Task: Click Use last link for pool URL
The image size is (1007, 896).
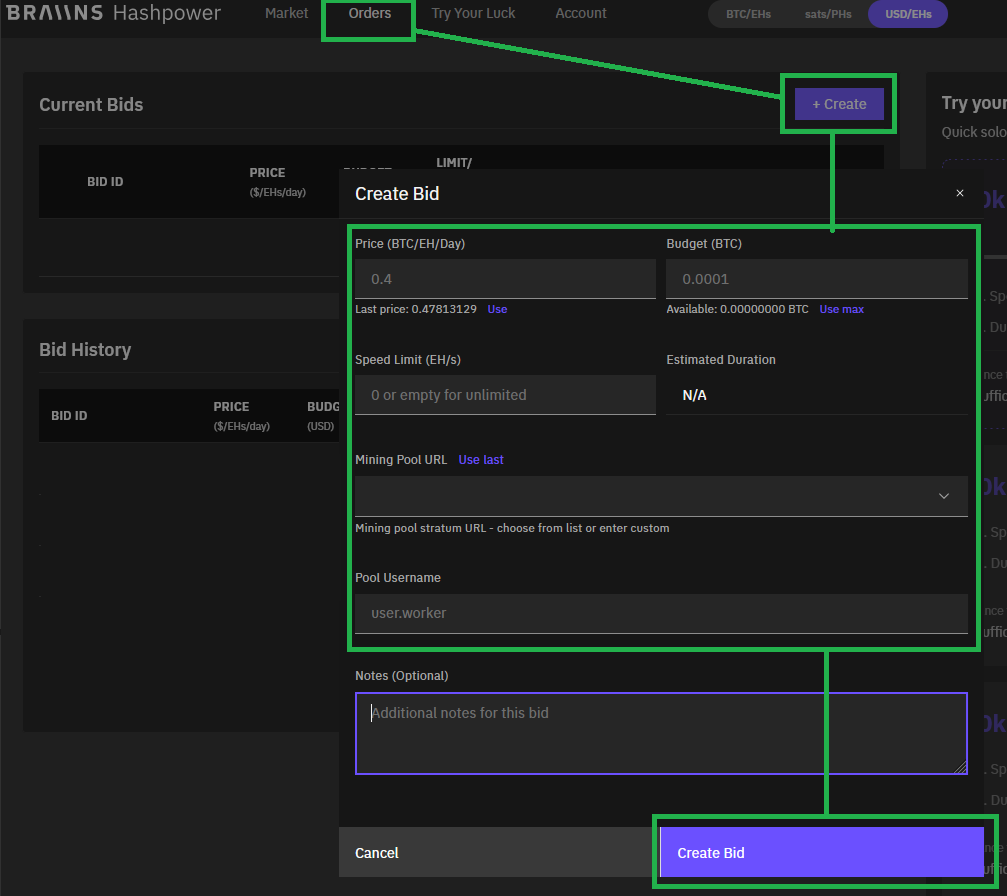Action: coord(480,460)
